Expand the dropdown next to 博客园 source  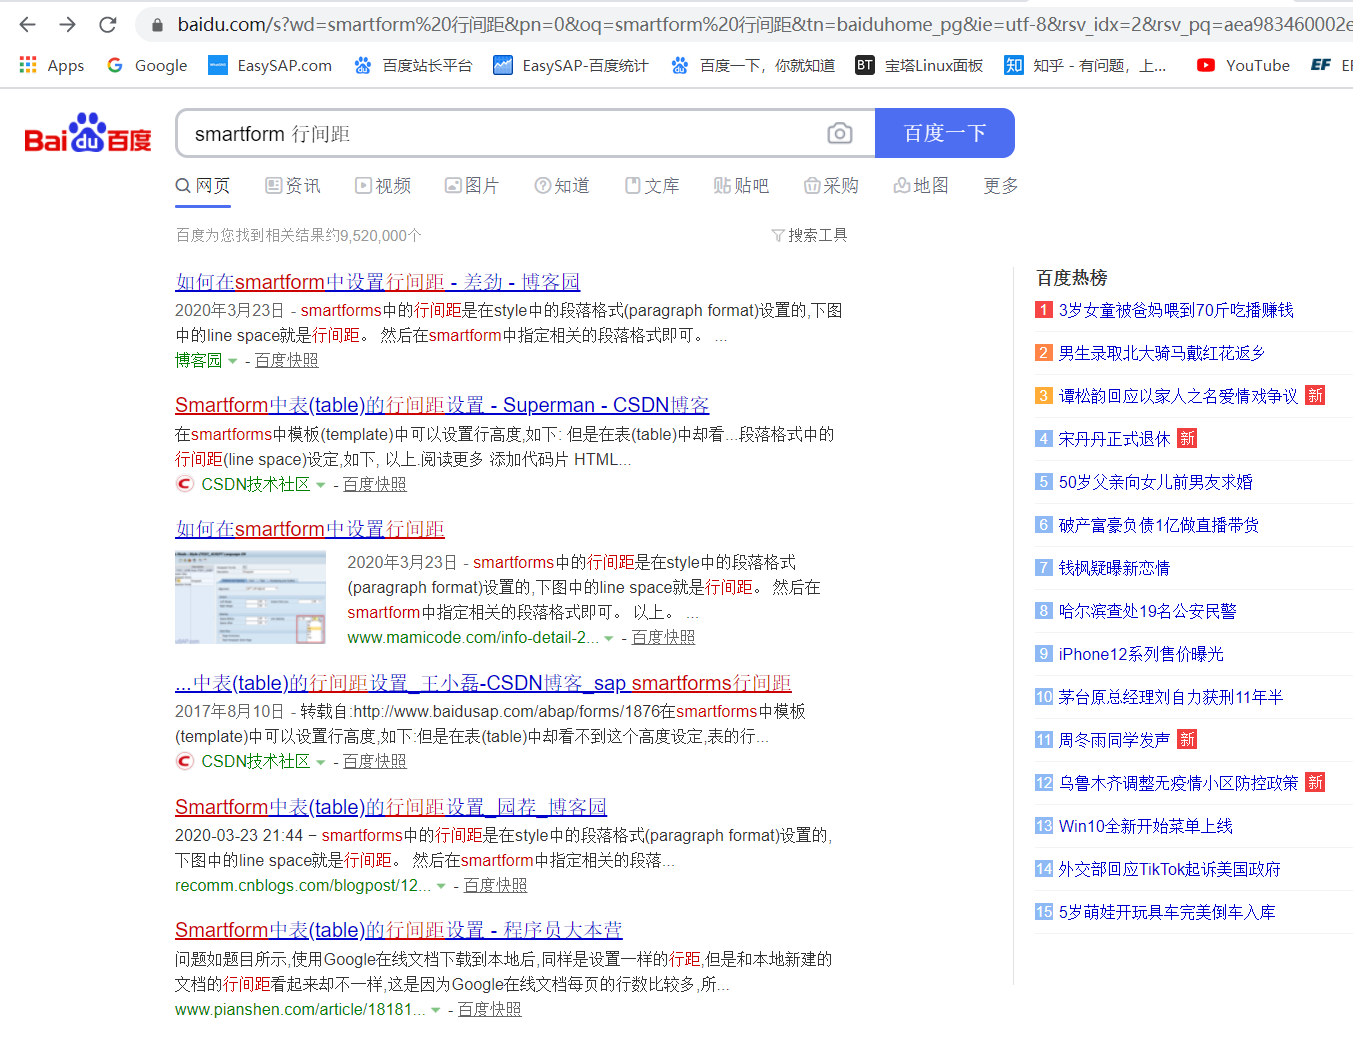[233, 361]
